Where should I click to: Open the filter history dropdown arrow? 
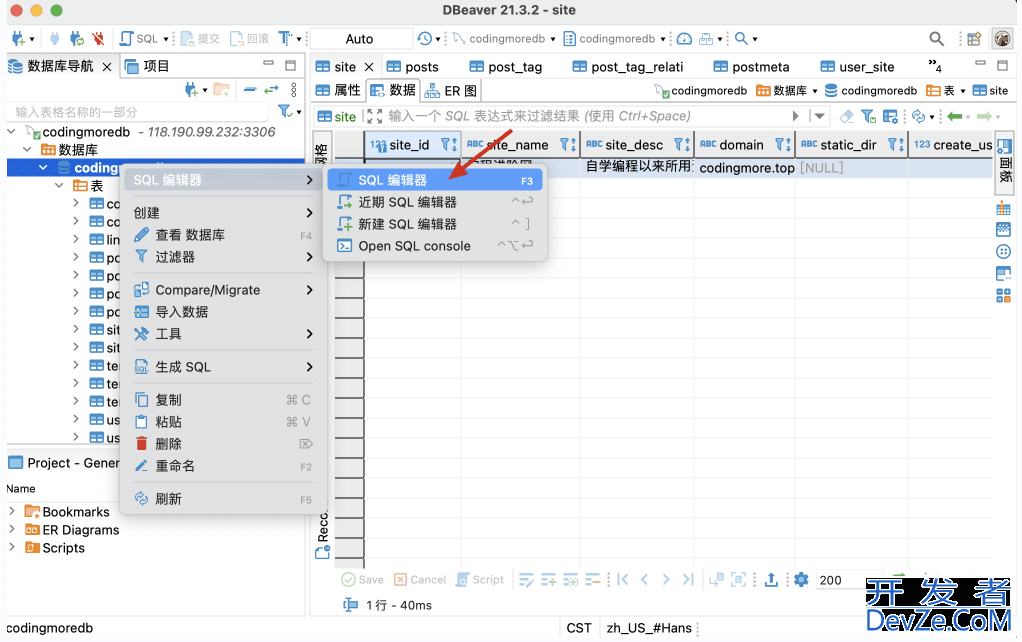(819, 116)
